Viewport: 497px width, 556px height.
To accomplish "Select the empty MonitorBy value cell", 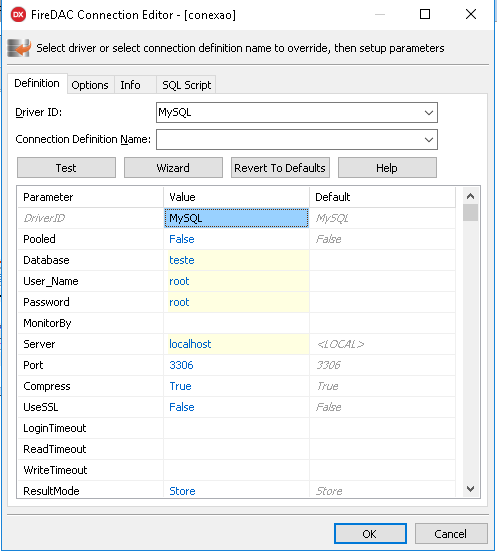I will 236,323.
